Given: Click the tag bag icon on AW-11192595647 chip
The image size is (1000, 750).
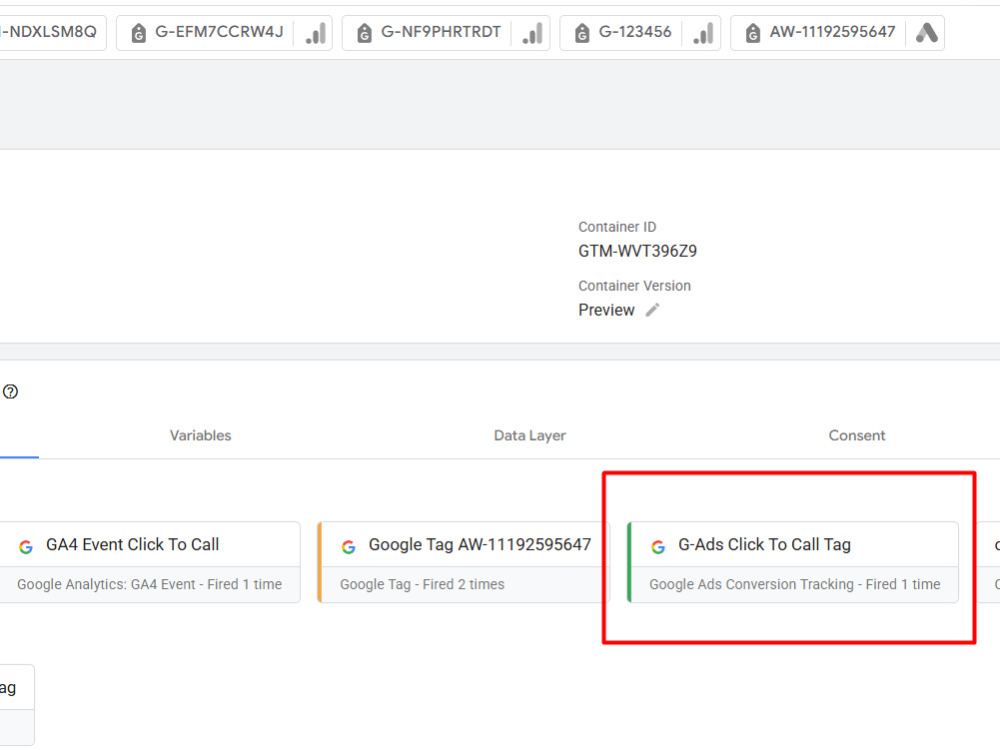Looking at the screenshot, I should (x=753, y=33).
